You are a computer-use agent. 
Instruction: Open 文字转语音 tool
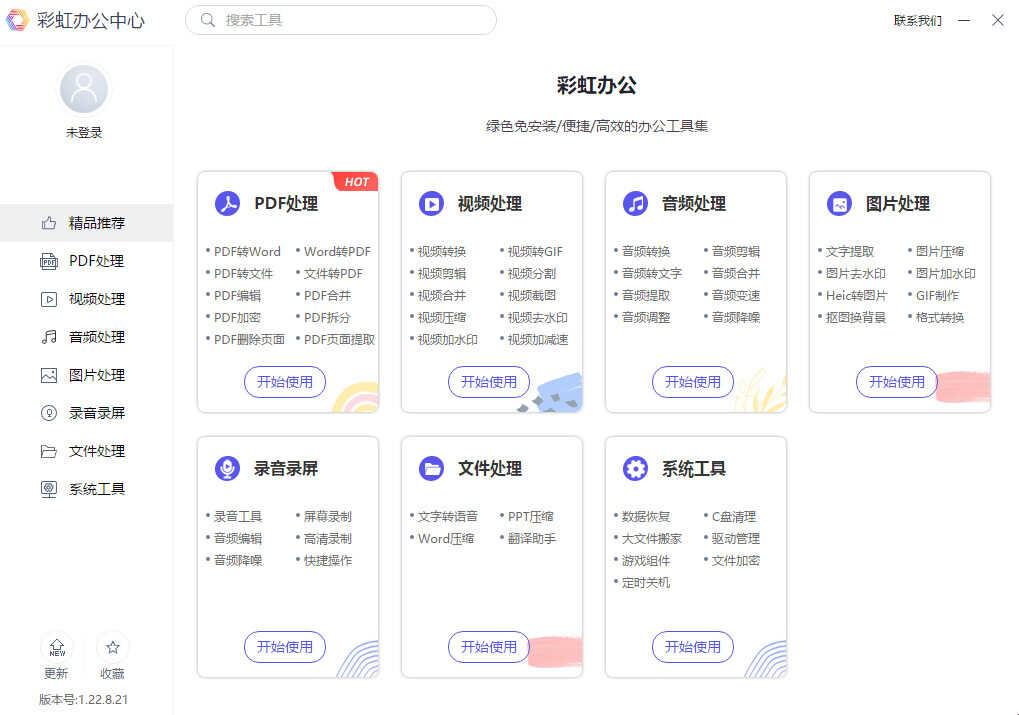(448, 517)
